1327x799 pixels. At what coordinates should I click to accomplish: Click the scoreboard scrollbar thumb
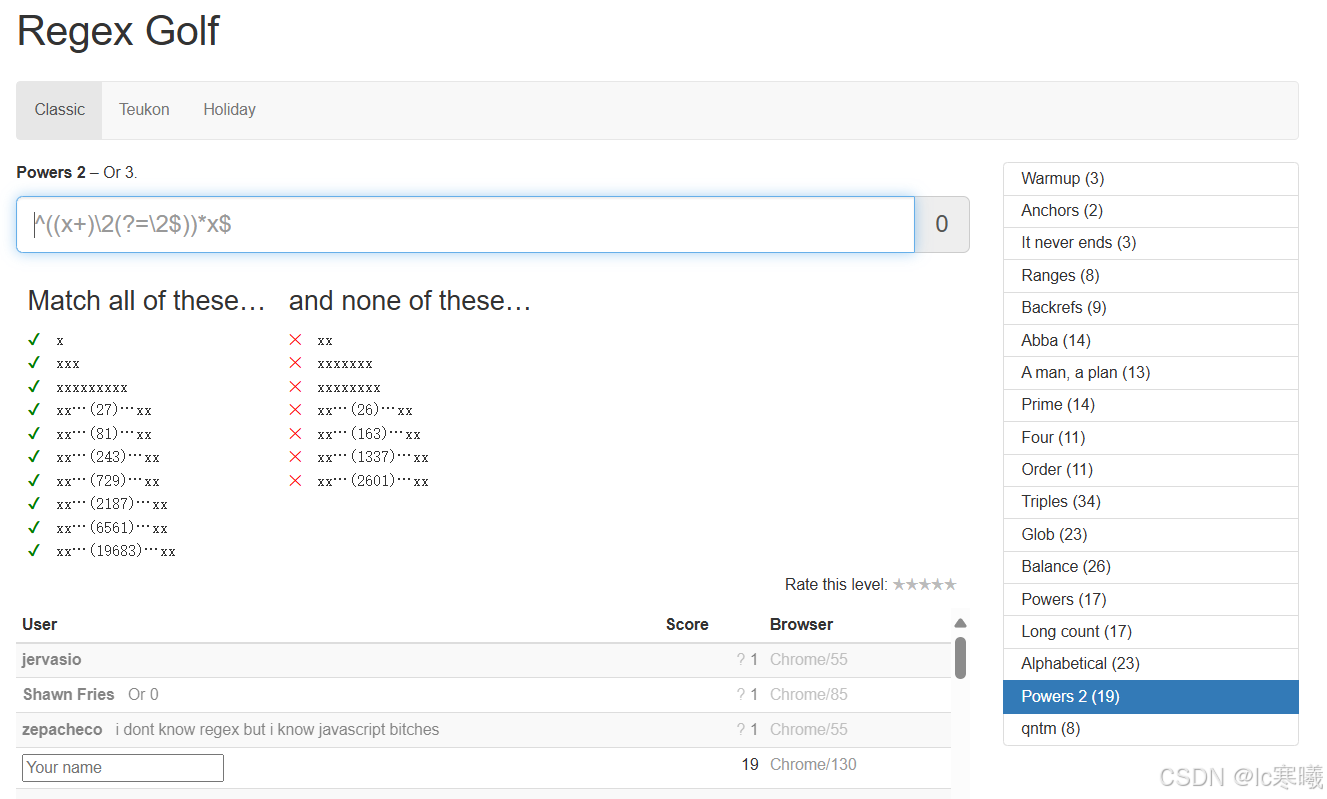pos(960,657)
